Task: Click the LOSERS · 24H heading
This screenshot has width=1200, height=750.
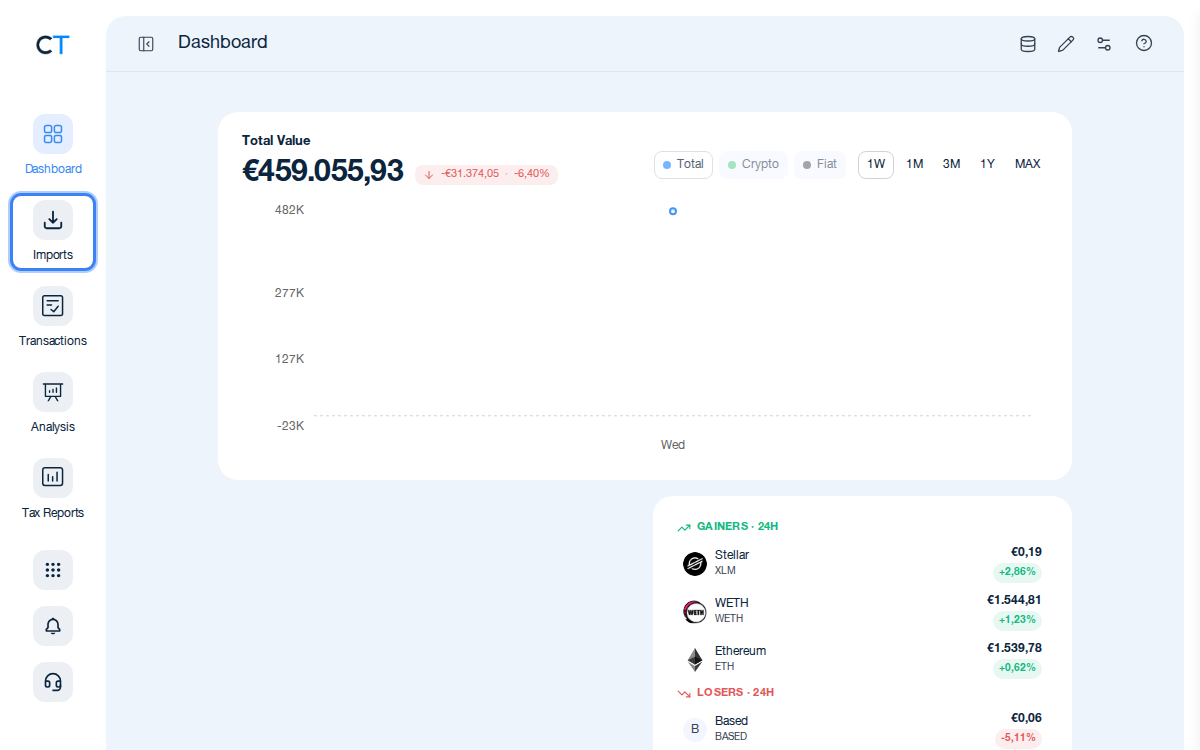Action: point(735,692)
